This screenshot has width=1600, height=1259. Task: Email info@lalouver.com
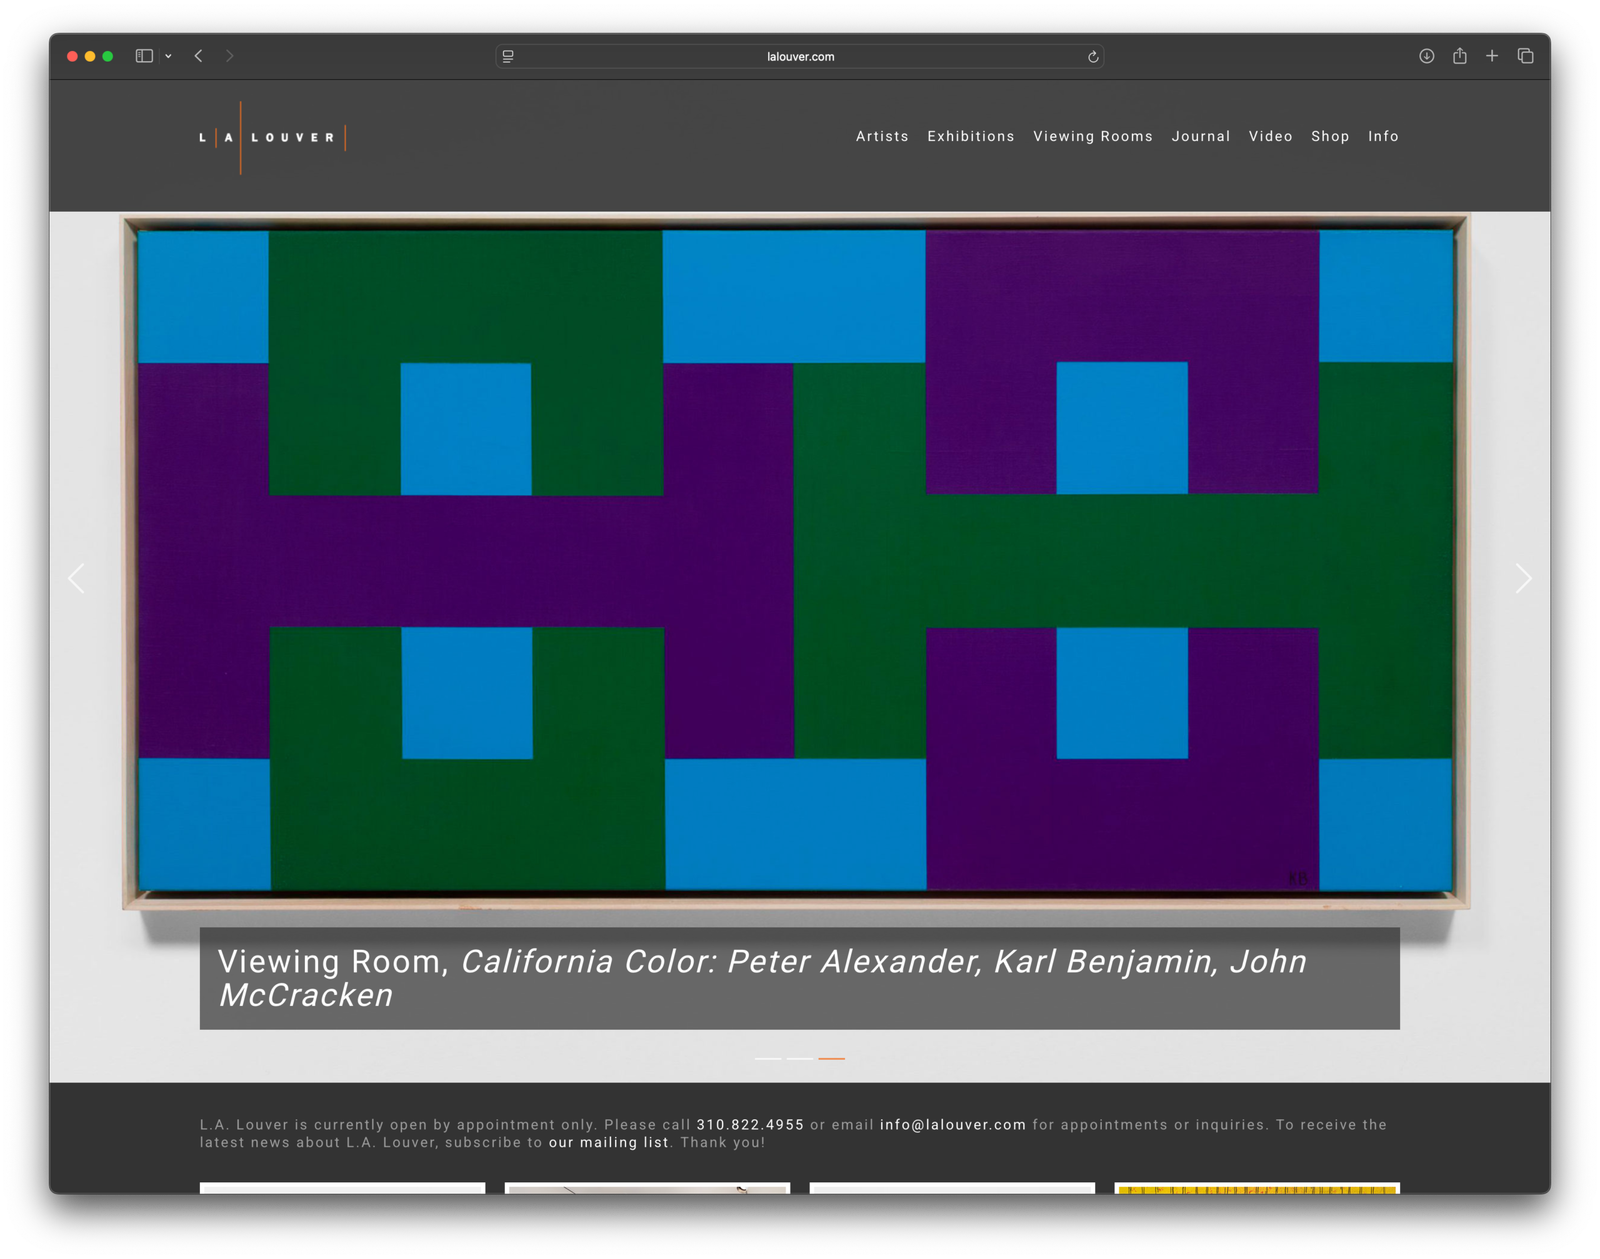pyautogui.click(x=953, y=1125)
